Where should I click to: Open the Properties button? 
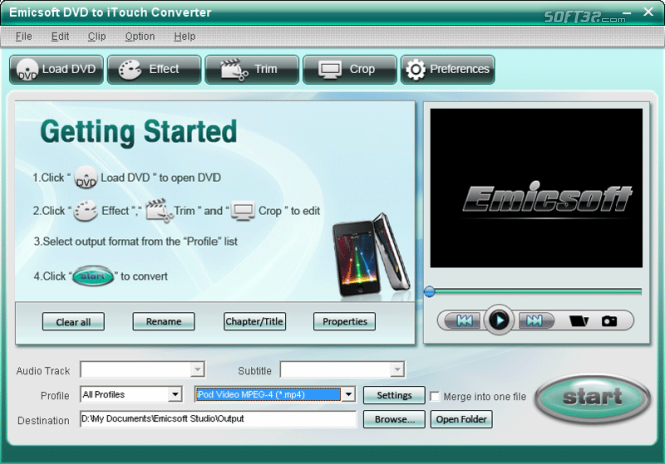pos(344,321)
